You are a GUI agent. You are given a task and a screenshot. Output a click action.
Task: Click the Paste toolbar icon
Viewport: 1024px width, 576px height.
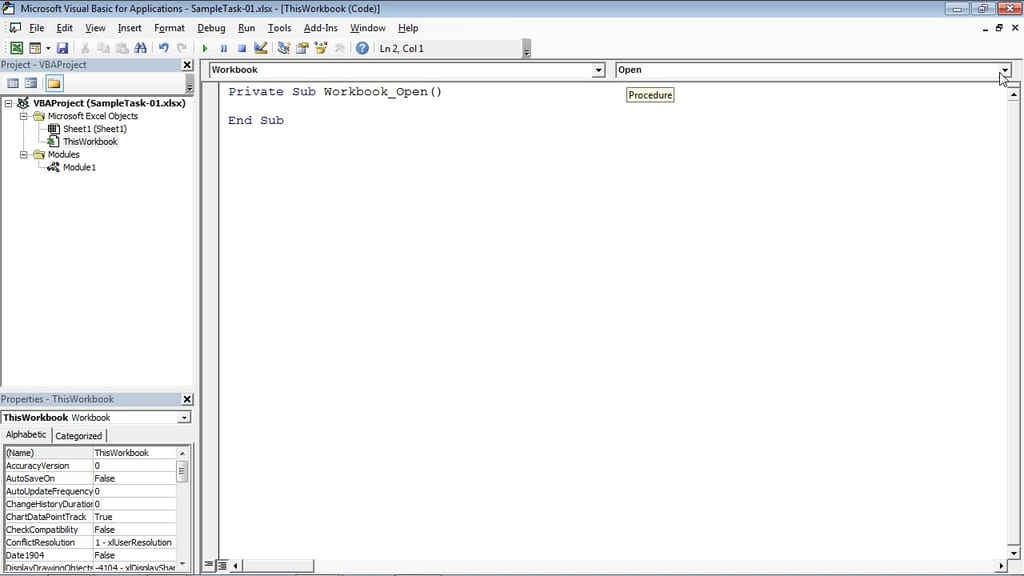[122, 48]
